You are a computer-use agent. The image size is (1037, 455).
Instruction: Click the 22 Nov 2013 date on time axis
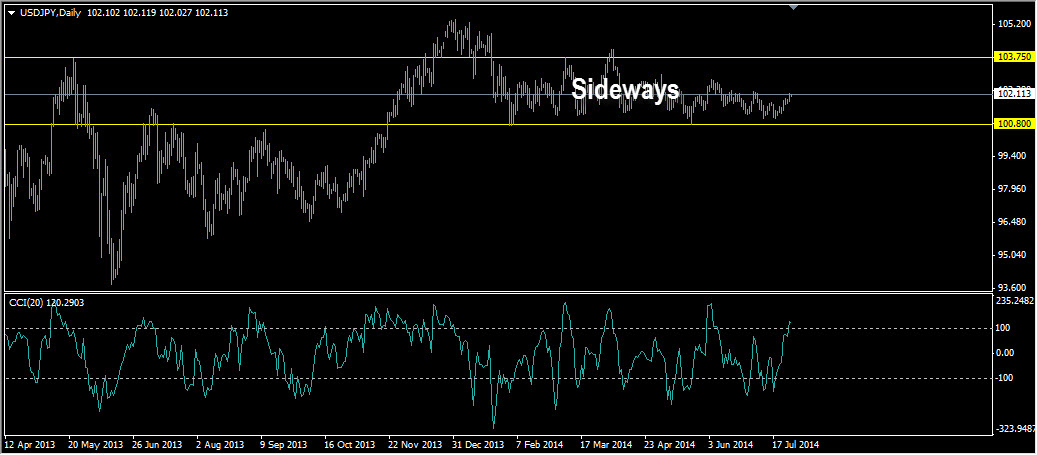[x=415, y=444]
